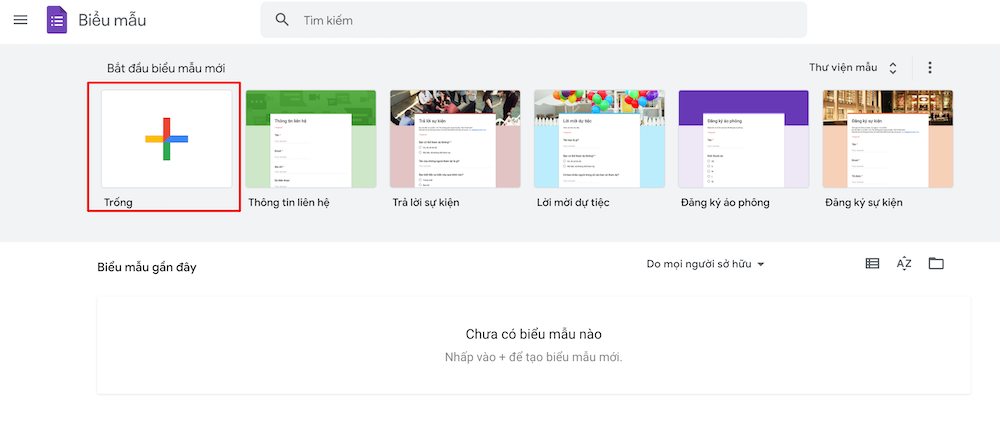The image size is (1000, 431).
Task: Switch to list view icon
Action: tap(872, 263)
